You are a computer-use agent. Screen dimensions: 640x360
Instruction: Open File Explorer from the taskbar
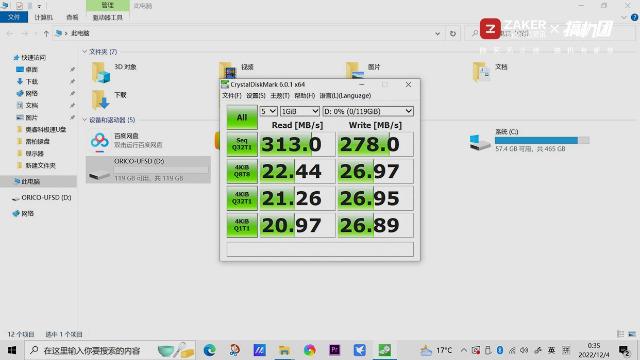284,350
